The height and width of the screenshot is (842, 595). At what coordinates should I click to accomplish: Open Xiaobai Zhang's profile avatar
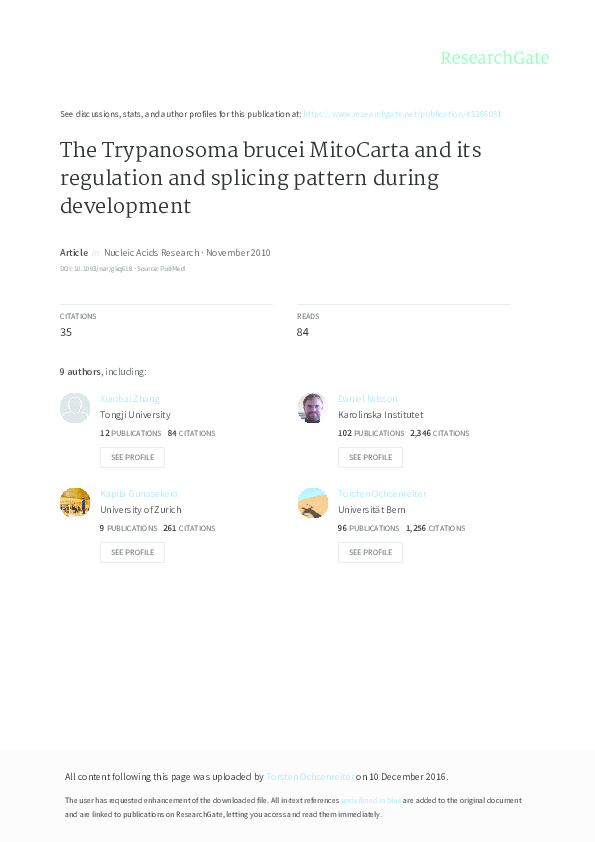pos(74,407)
